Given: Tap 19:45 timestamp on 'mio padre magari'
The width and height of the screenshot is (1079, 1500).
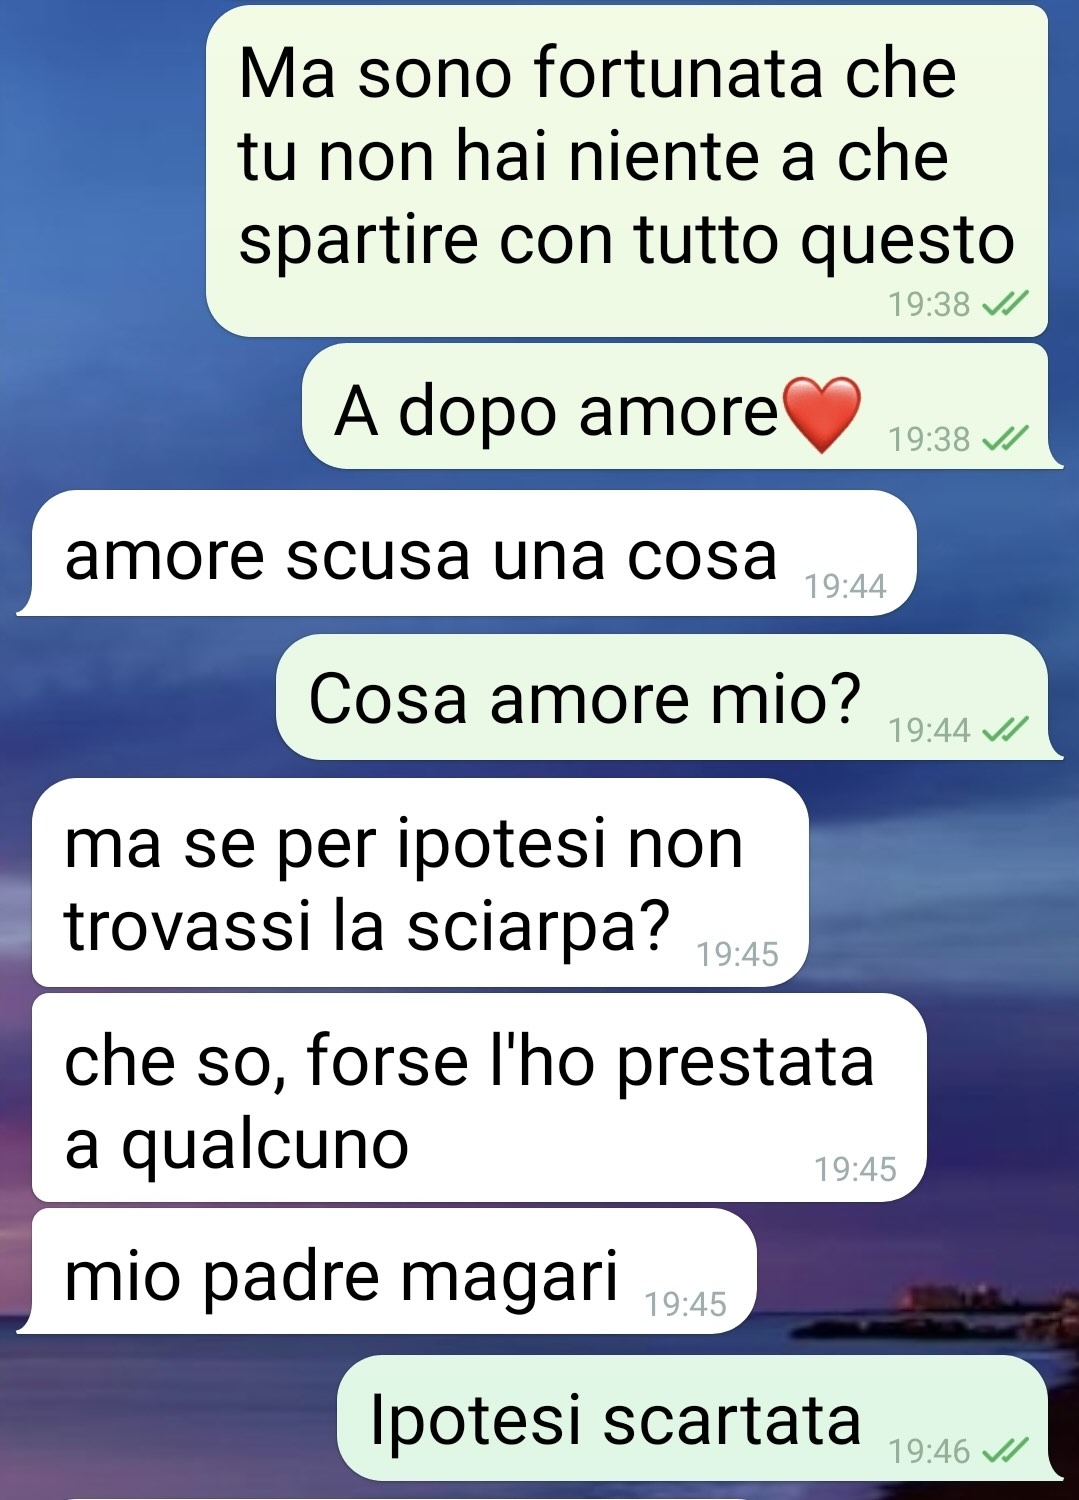Looking at the screenshot, I should [686, 1304].
